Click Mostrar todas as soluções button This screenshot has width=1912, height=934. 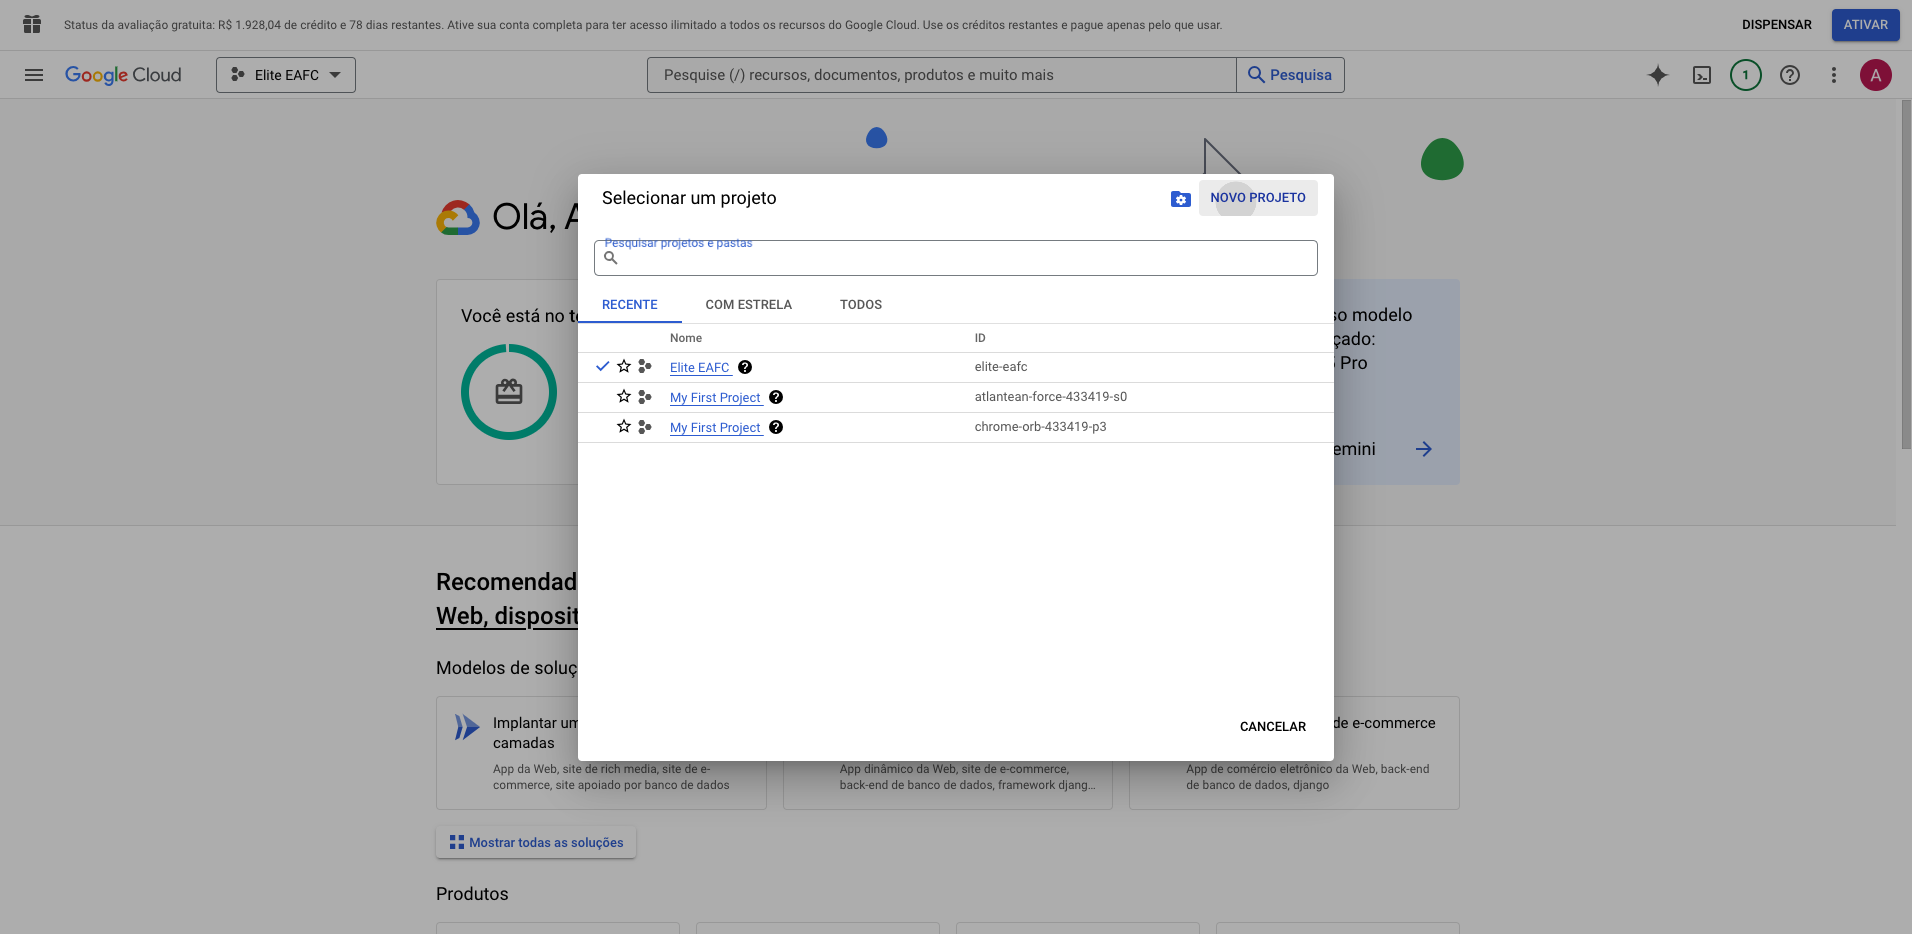[x=536, y=843]
